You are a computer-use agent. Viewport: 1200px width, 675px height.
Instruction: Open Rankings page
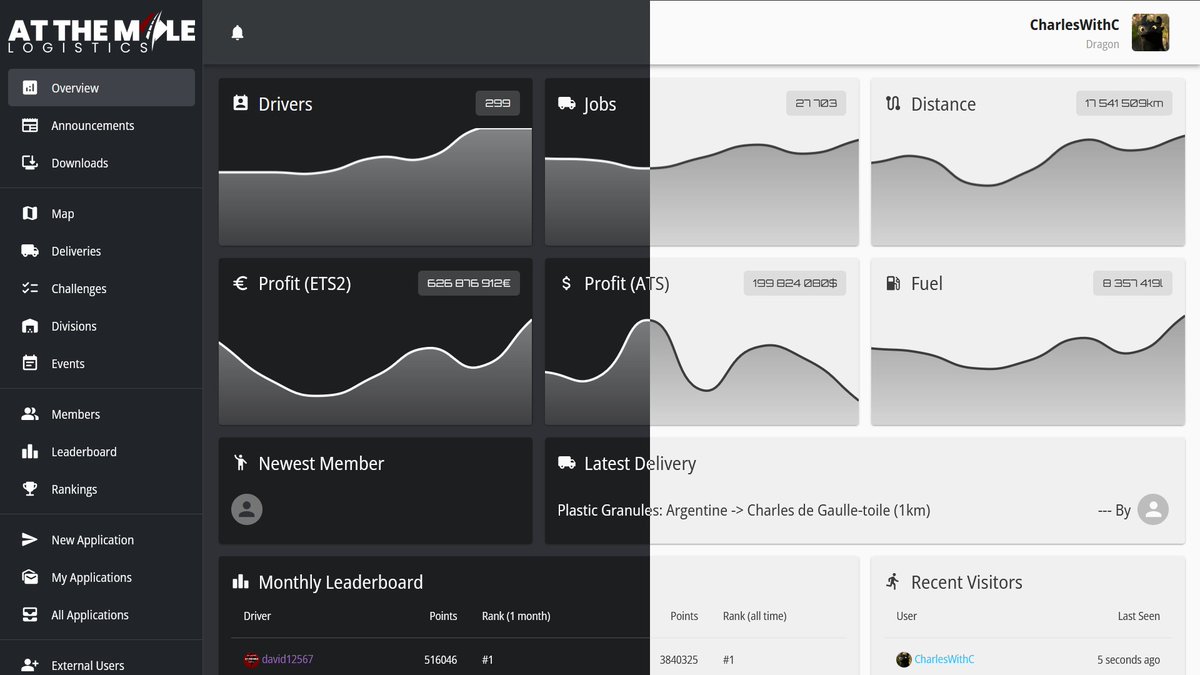pyautogui.click(x=101, y=489)
